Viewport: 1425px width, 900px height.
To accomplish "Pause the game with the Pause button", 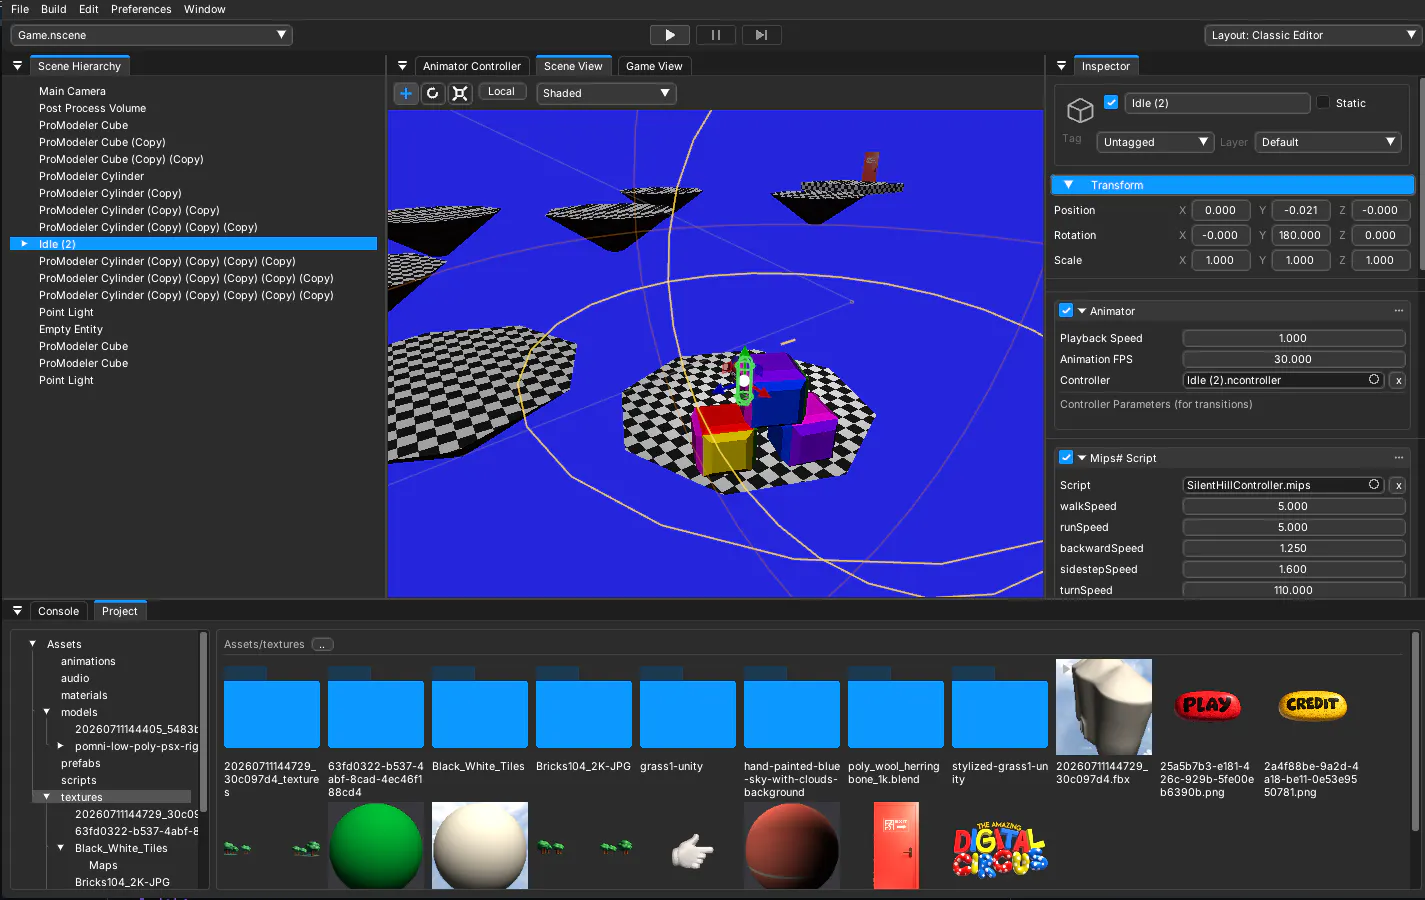I will pos(716,35).
